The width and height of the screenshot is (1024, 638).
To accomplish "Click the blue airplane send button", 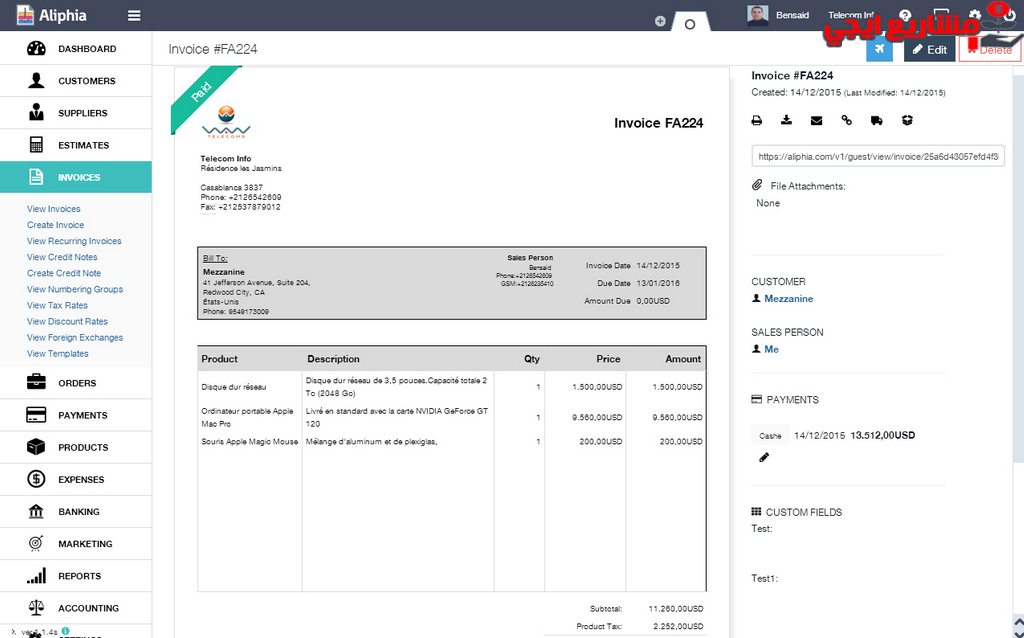I will (x=879, y=49).
